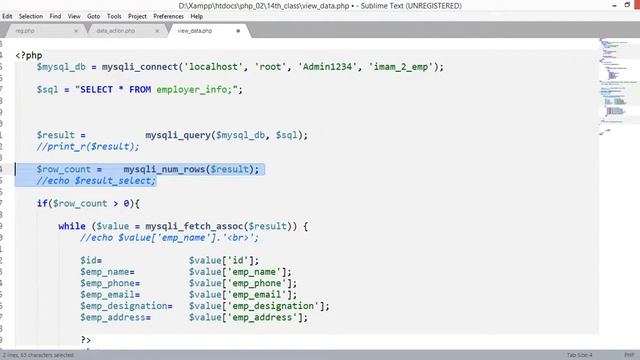Click the mysqli_fetch_assoc function call
Image resolution: width=640 pixels, height=360 pixels.
pos(194,226)
